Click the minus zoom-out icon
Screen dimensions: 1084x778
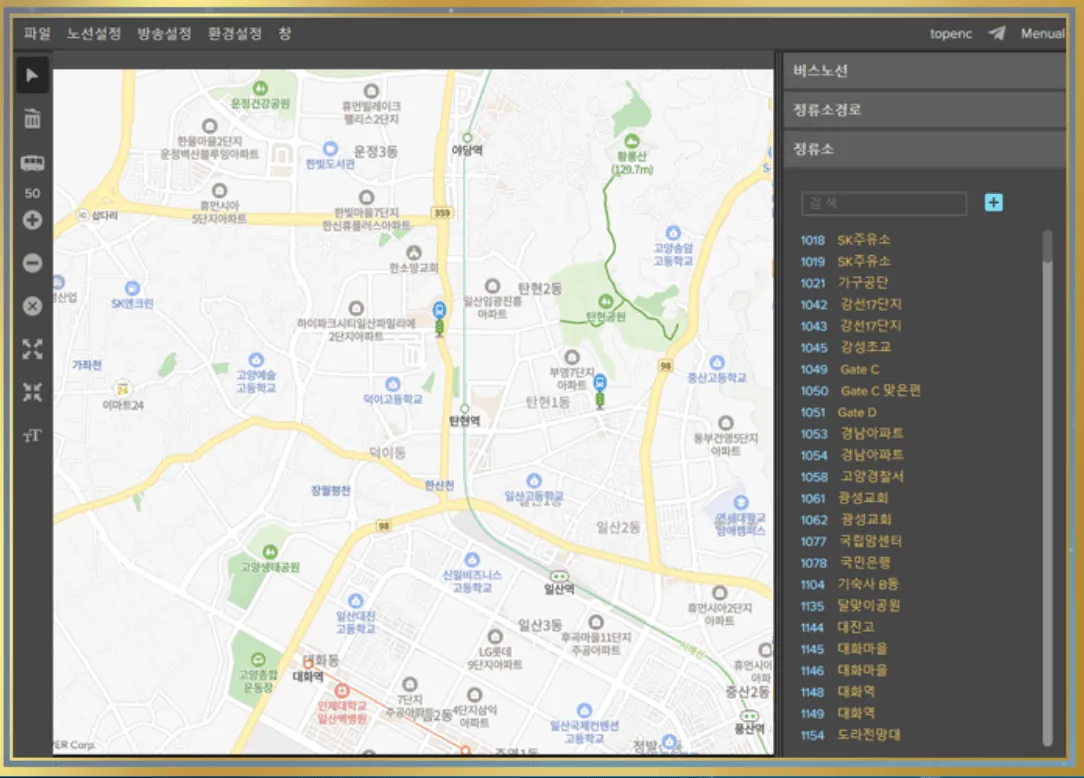click(x=31, y=262)
